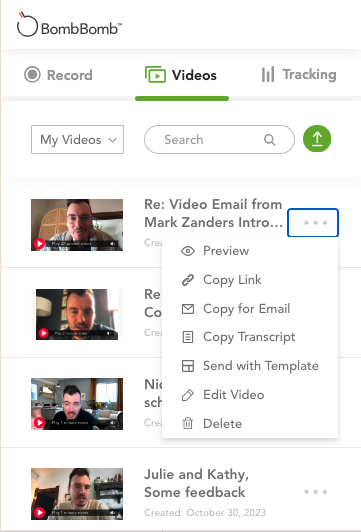361x532 pixels.
Task: Click the eye icon beside Preview
Action: point(188,251)
